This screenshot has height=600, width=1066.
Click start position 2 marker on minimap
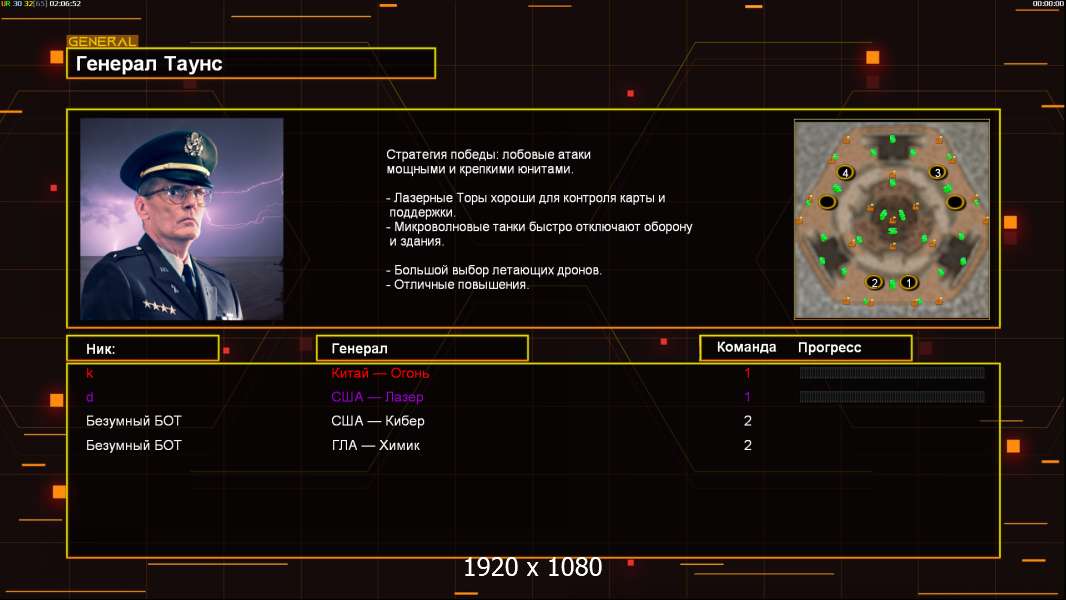pos(874,282)
